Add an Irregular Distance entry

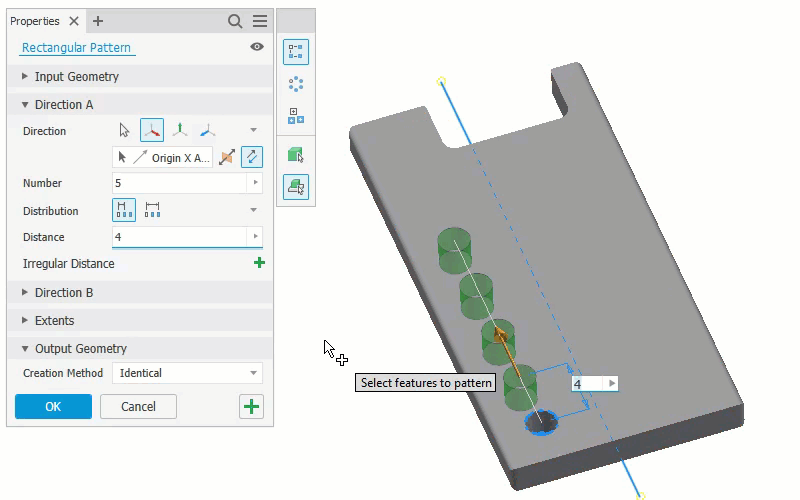pyautogui.click(x=259, y=263)
